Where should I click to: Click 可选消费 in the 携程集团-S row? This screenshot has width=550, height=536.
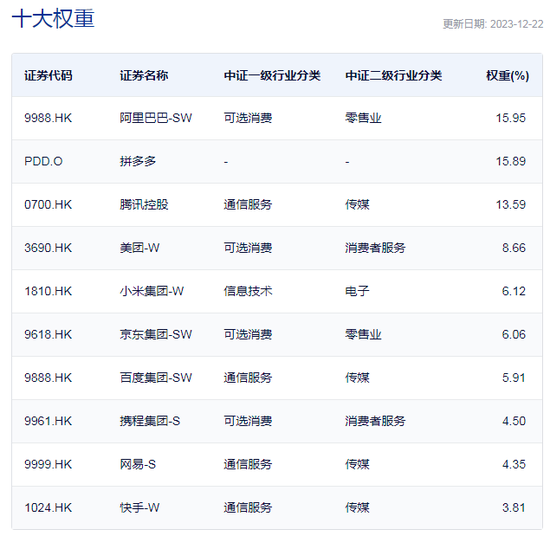pyautogui.click(x=248, y=421)
